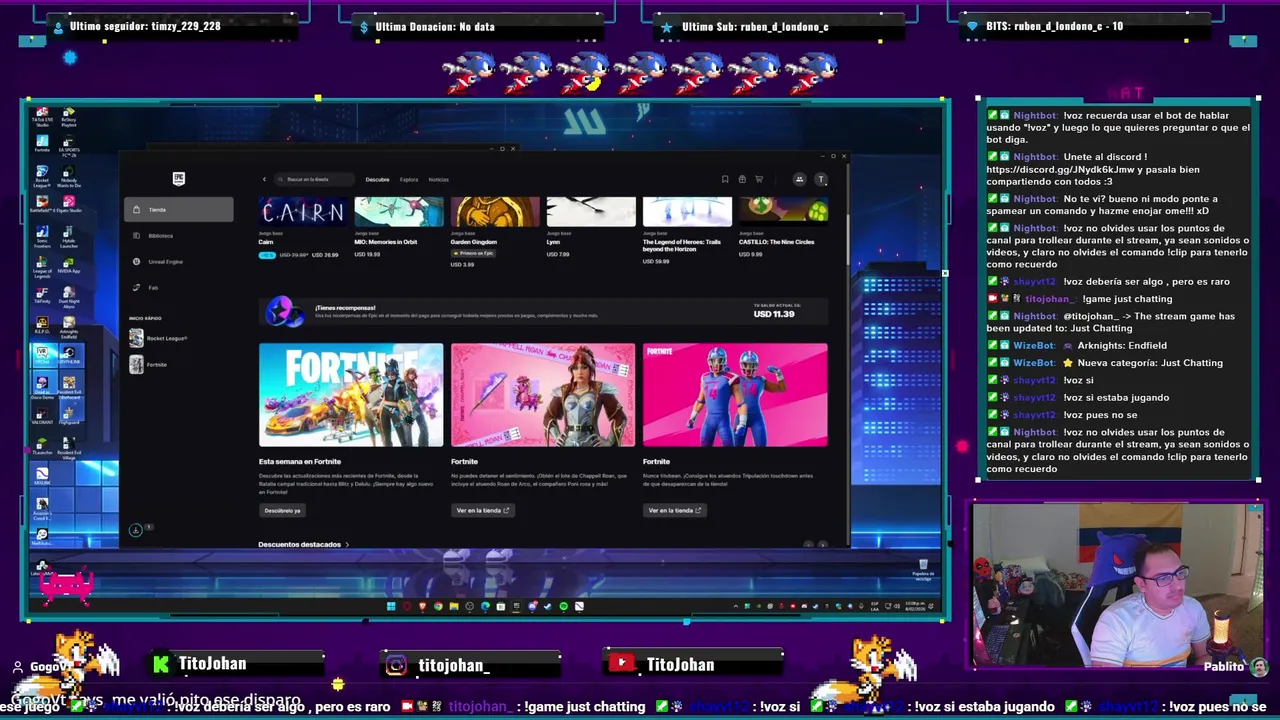
Task: Click the USD 11.39 balance amount
Action: [x=774, y=314]
